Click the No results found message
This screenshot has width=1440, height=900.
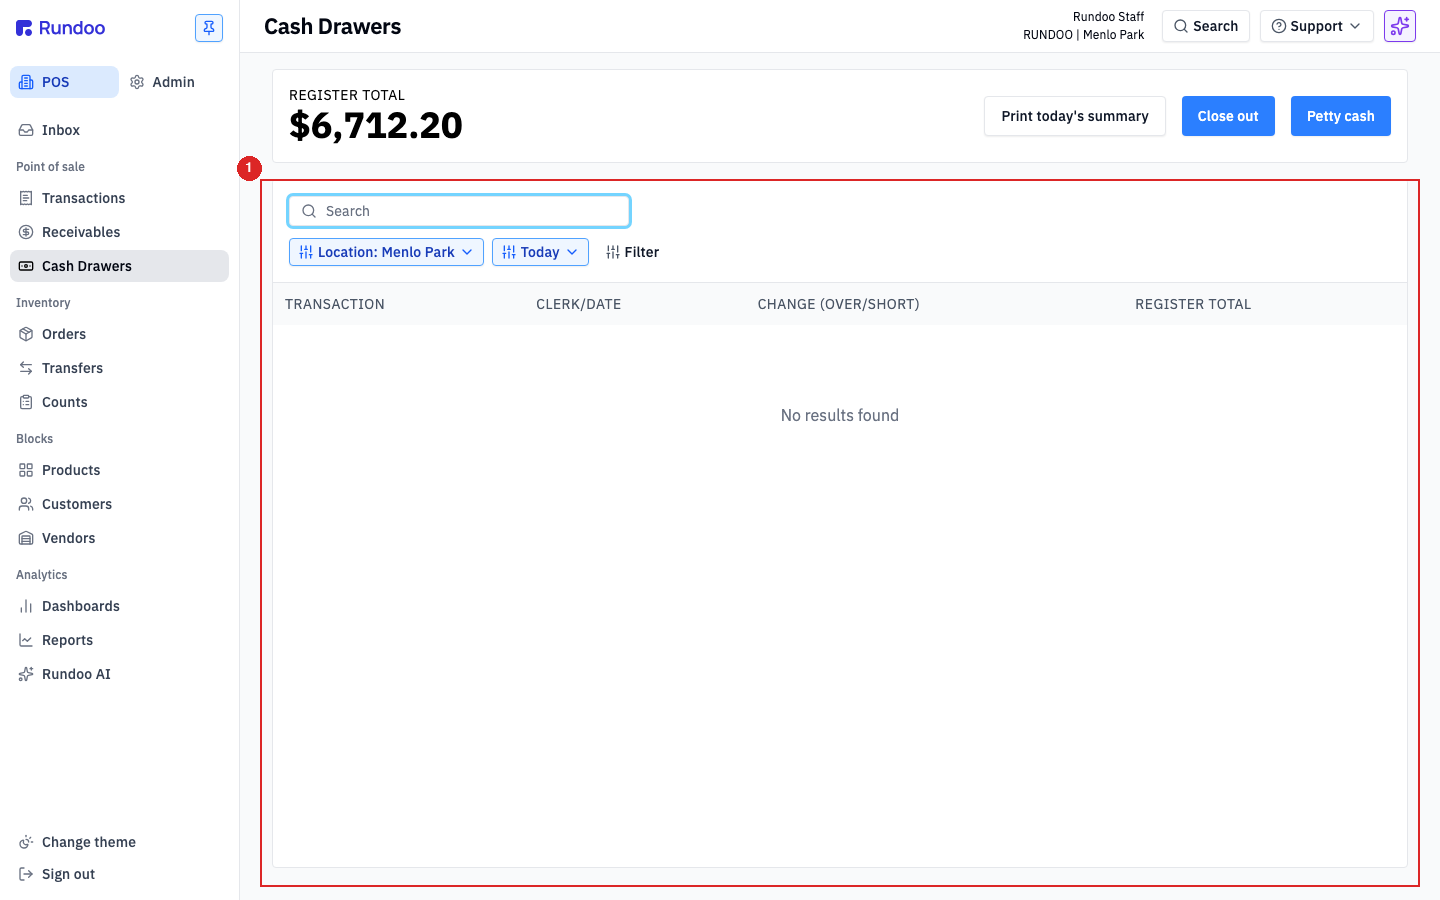pos(840,415)
